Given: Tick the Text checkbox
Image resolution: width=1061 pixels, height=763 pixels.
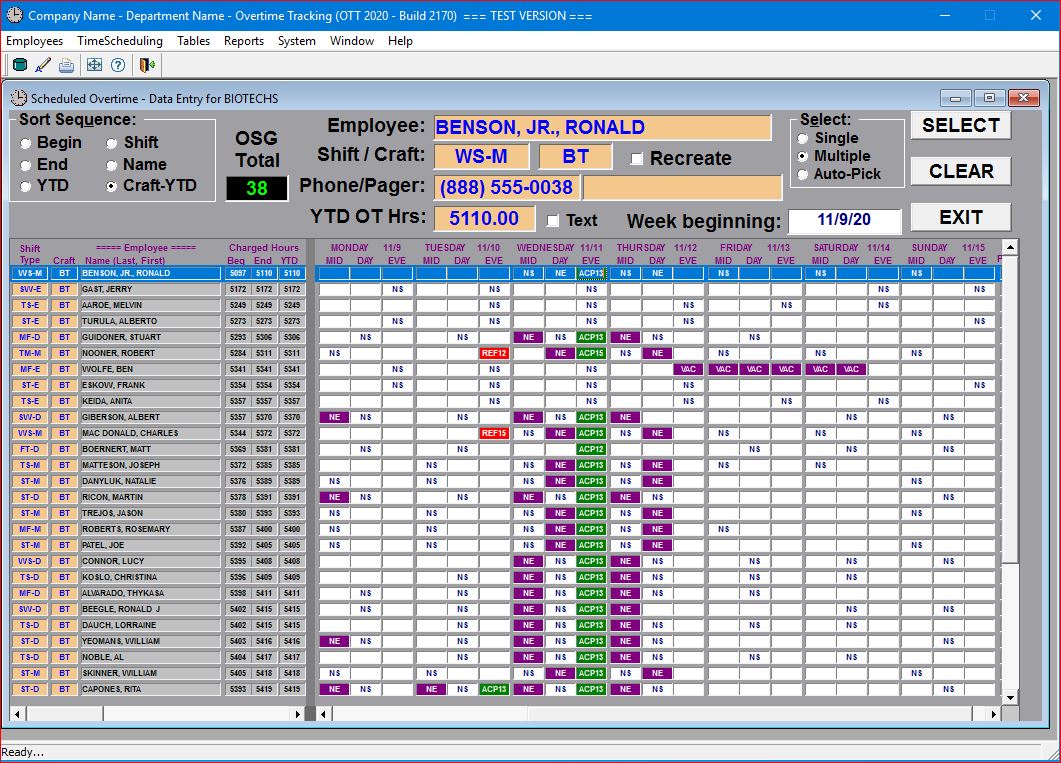Looking at the screenshot, I should pyautogui.click(x=554, y=220).
